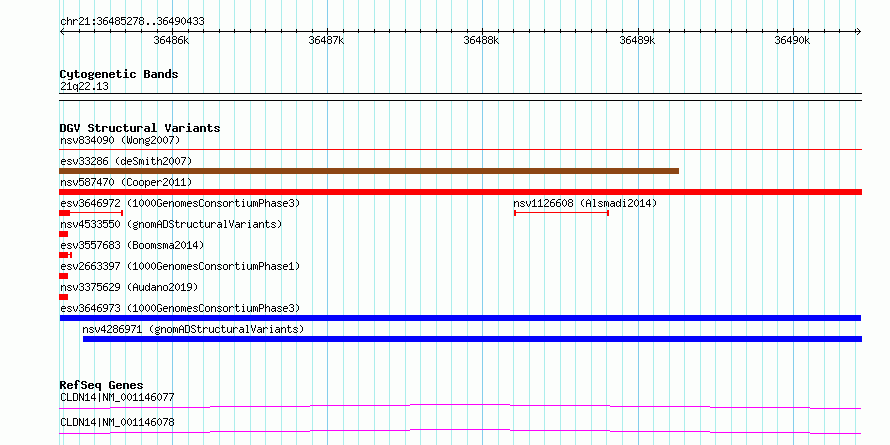The image size is (890, 445).
Task: Click the blue esv3646973 variant bar
Action: [x=460, y=318]
